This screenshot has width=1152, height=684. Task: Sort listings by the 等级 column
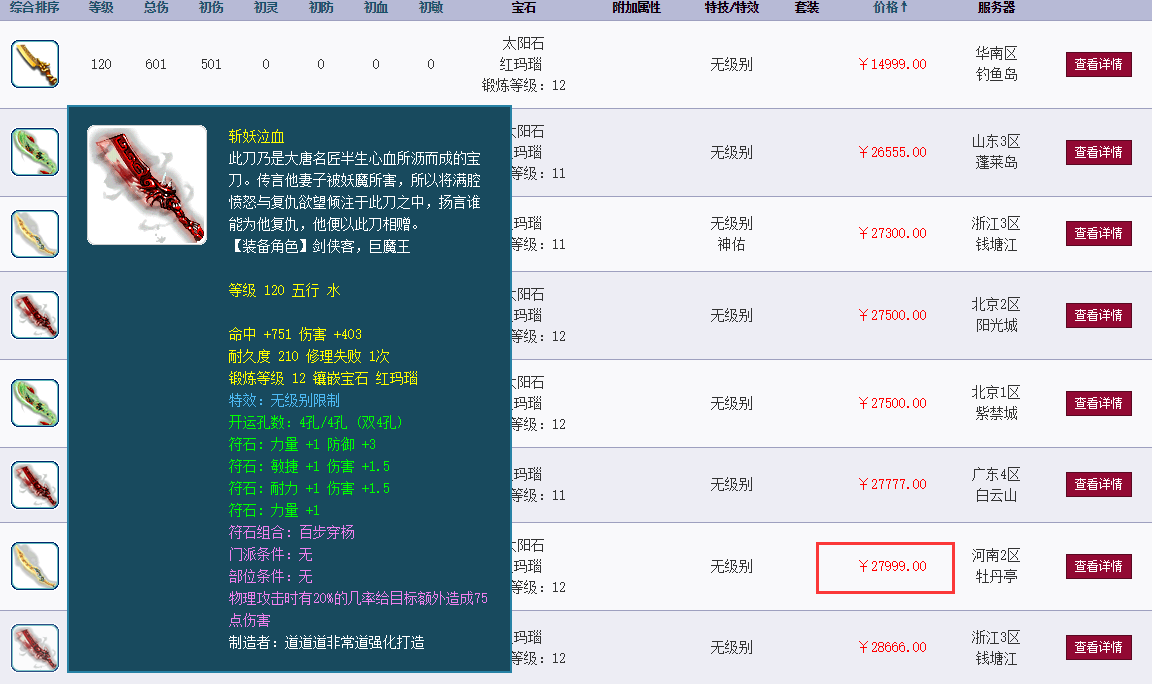(x=102, y=8)
